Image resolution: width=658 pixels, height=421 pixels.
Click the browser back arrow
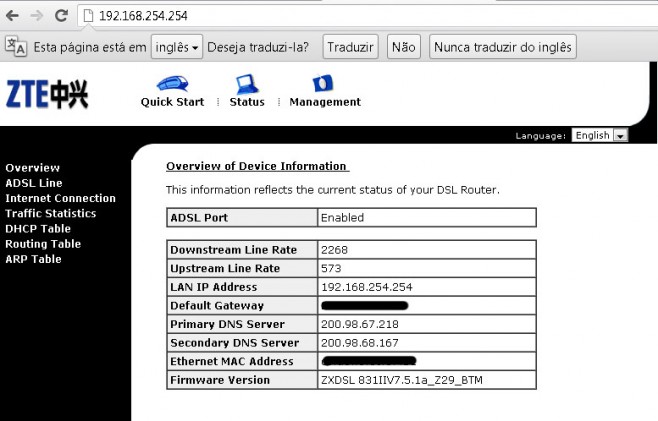[x=12, y=16]
